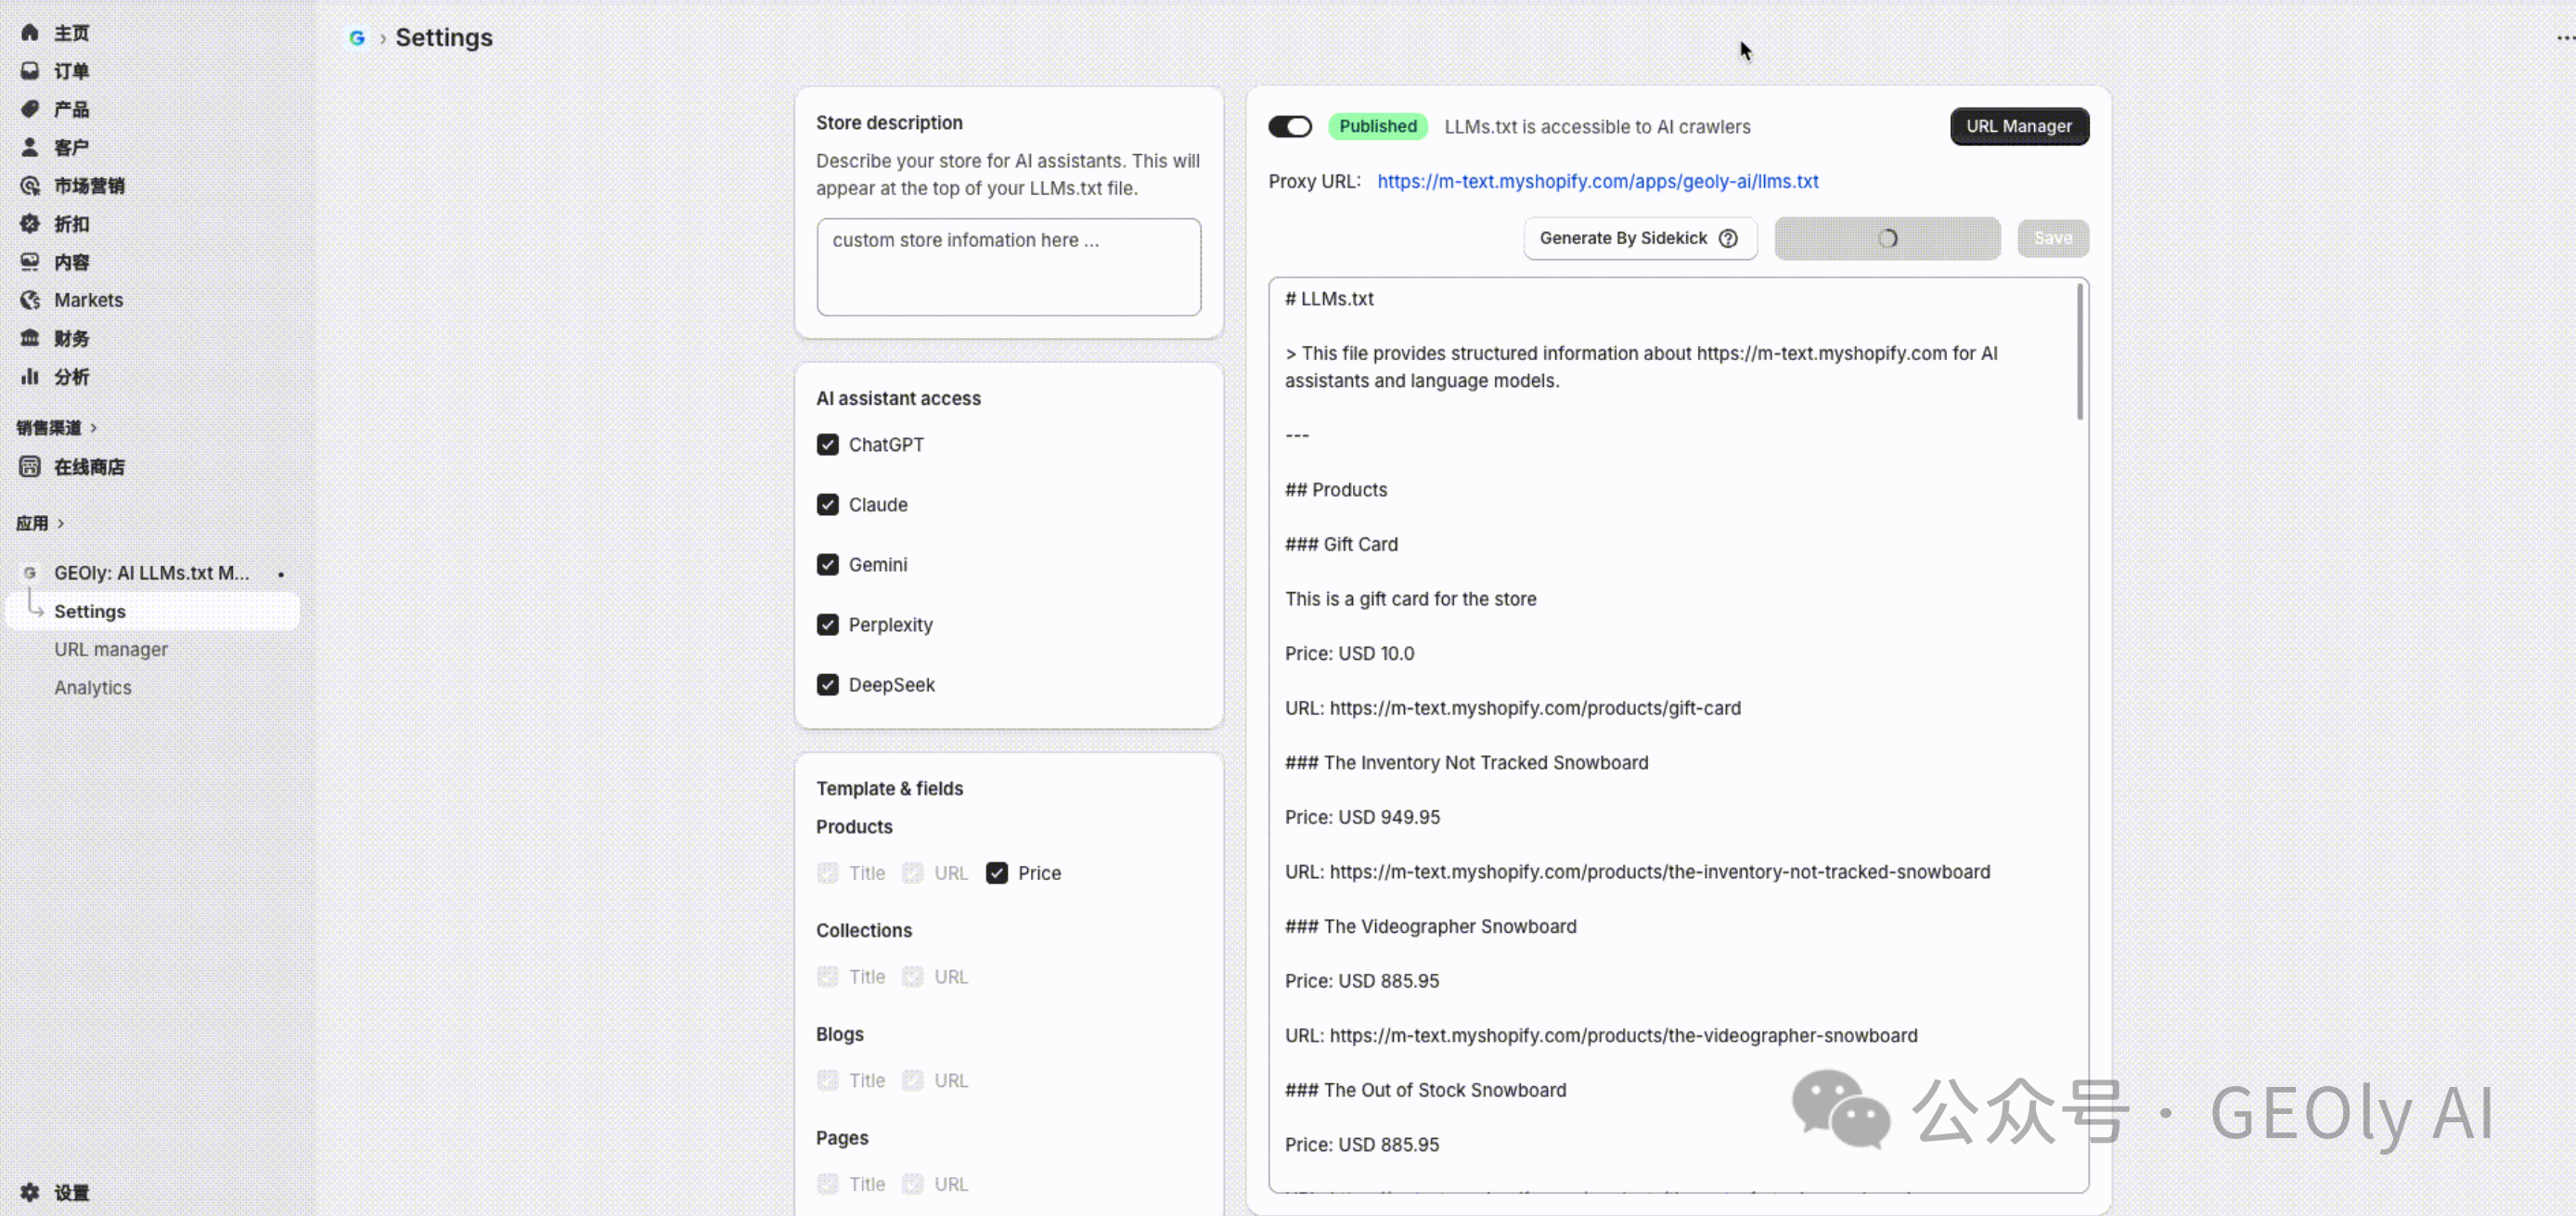Click the loading spinner button
Image resolution: width=2576 pixels, height=1216 pixels.
click(x=1887, y=238)
